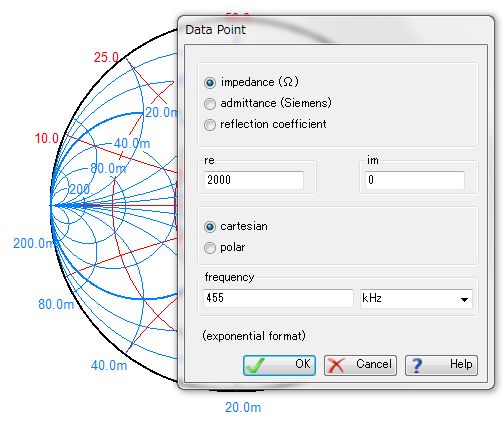
Task: Click the re input field with 2000
Action: point(254,180)
